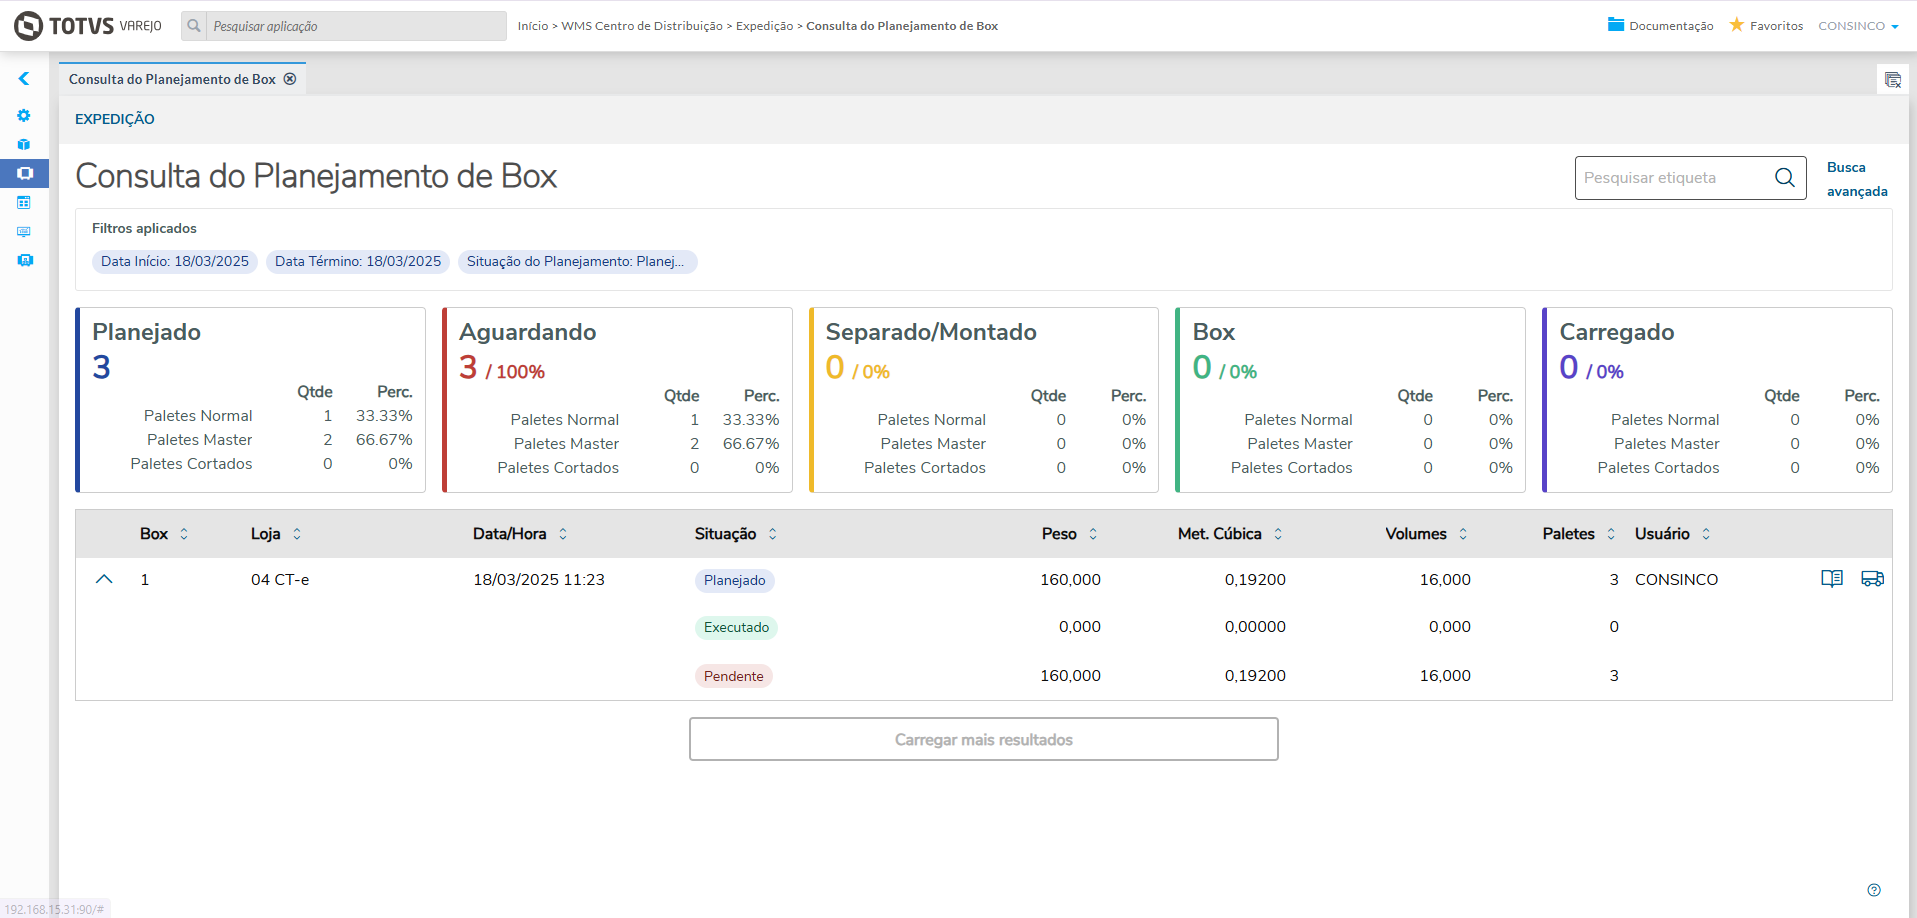The image size is (1917, 918).
Task: Click the TOTVS Varejo logo
Action: 88,26
